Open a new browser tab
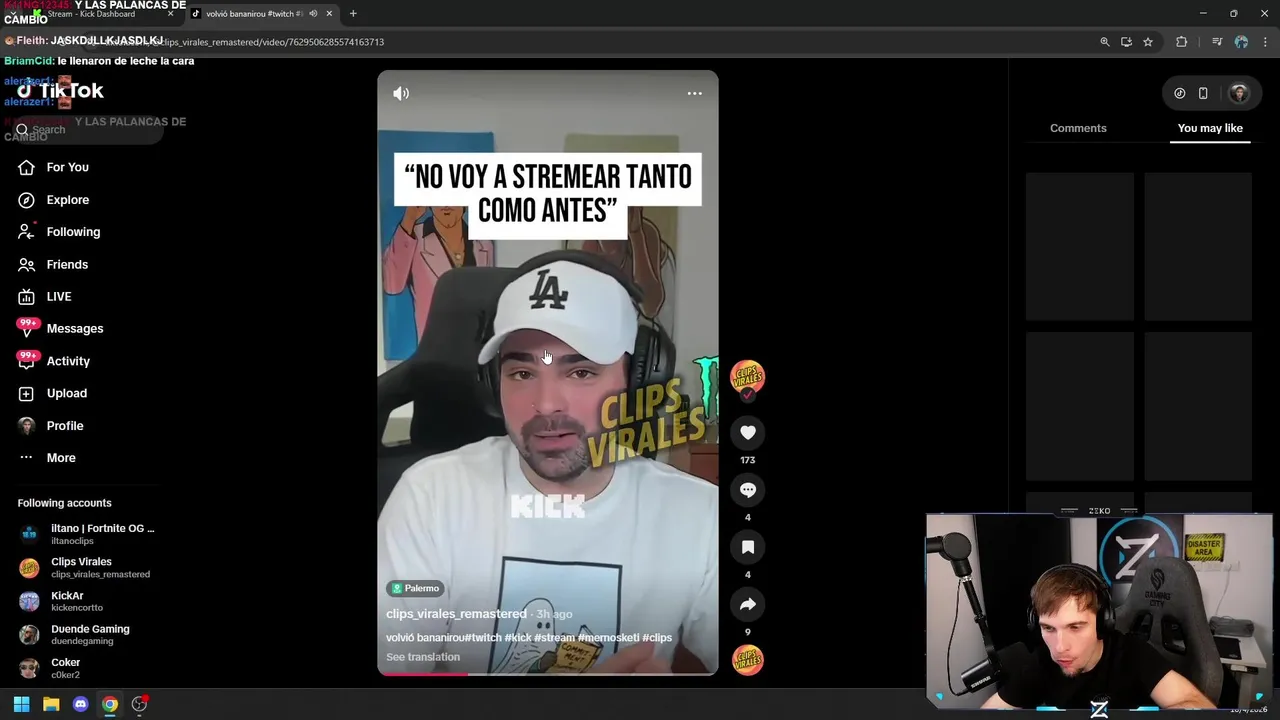This screenshot has height=720, width=1280. coord(353,14)
